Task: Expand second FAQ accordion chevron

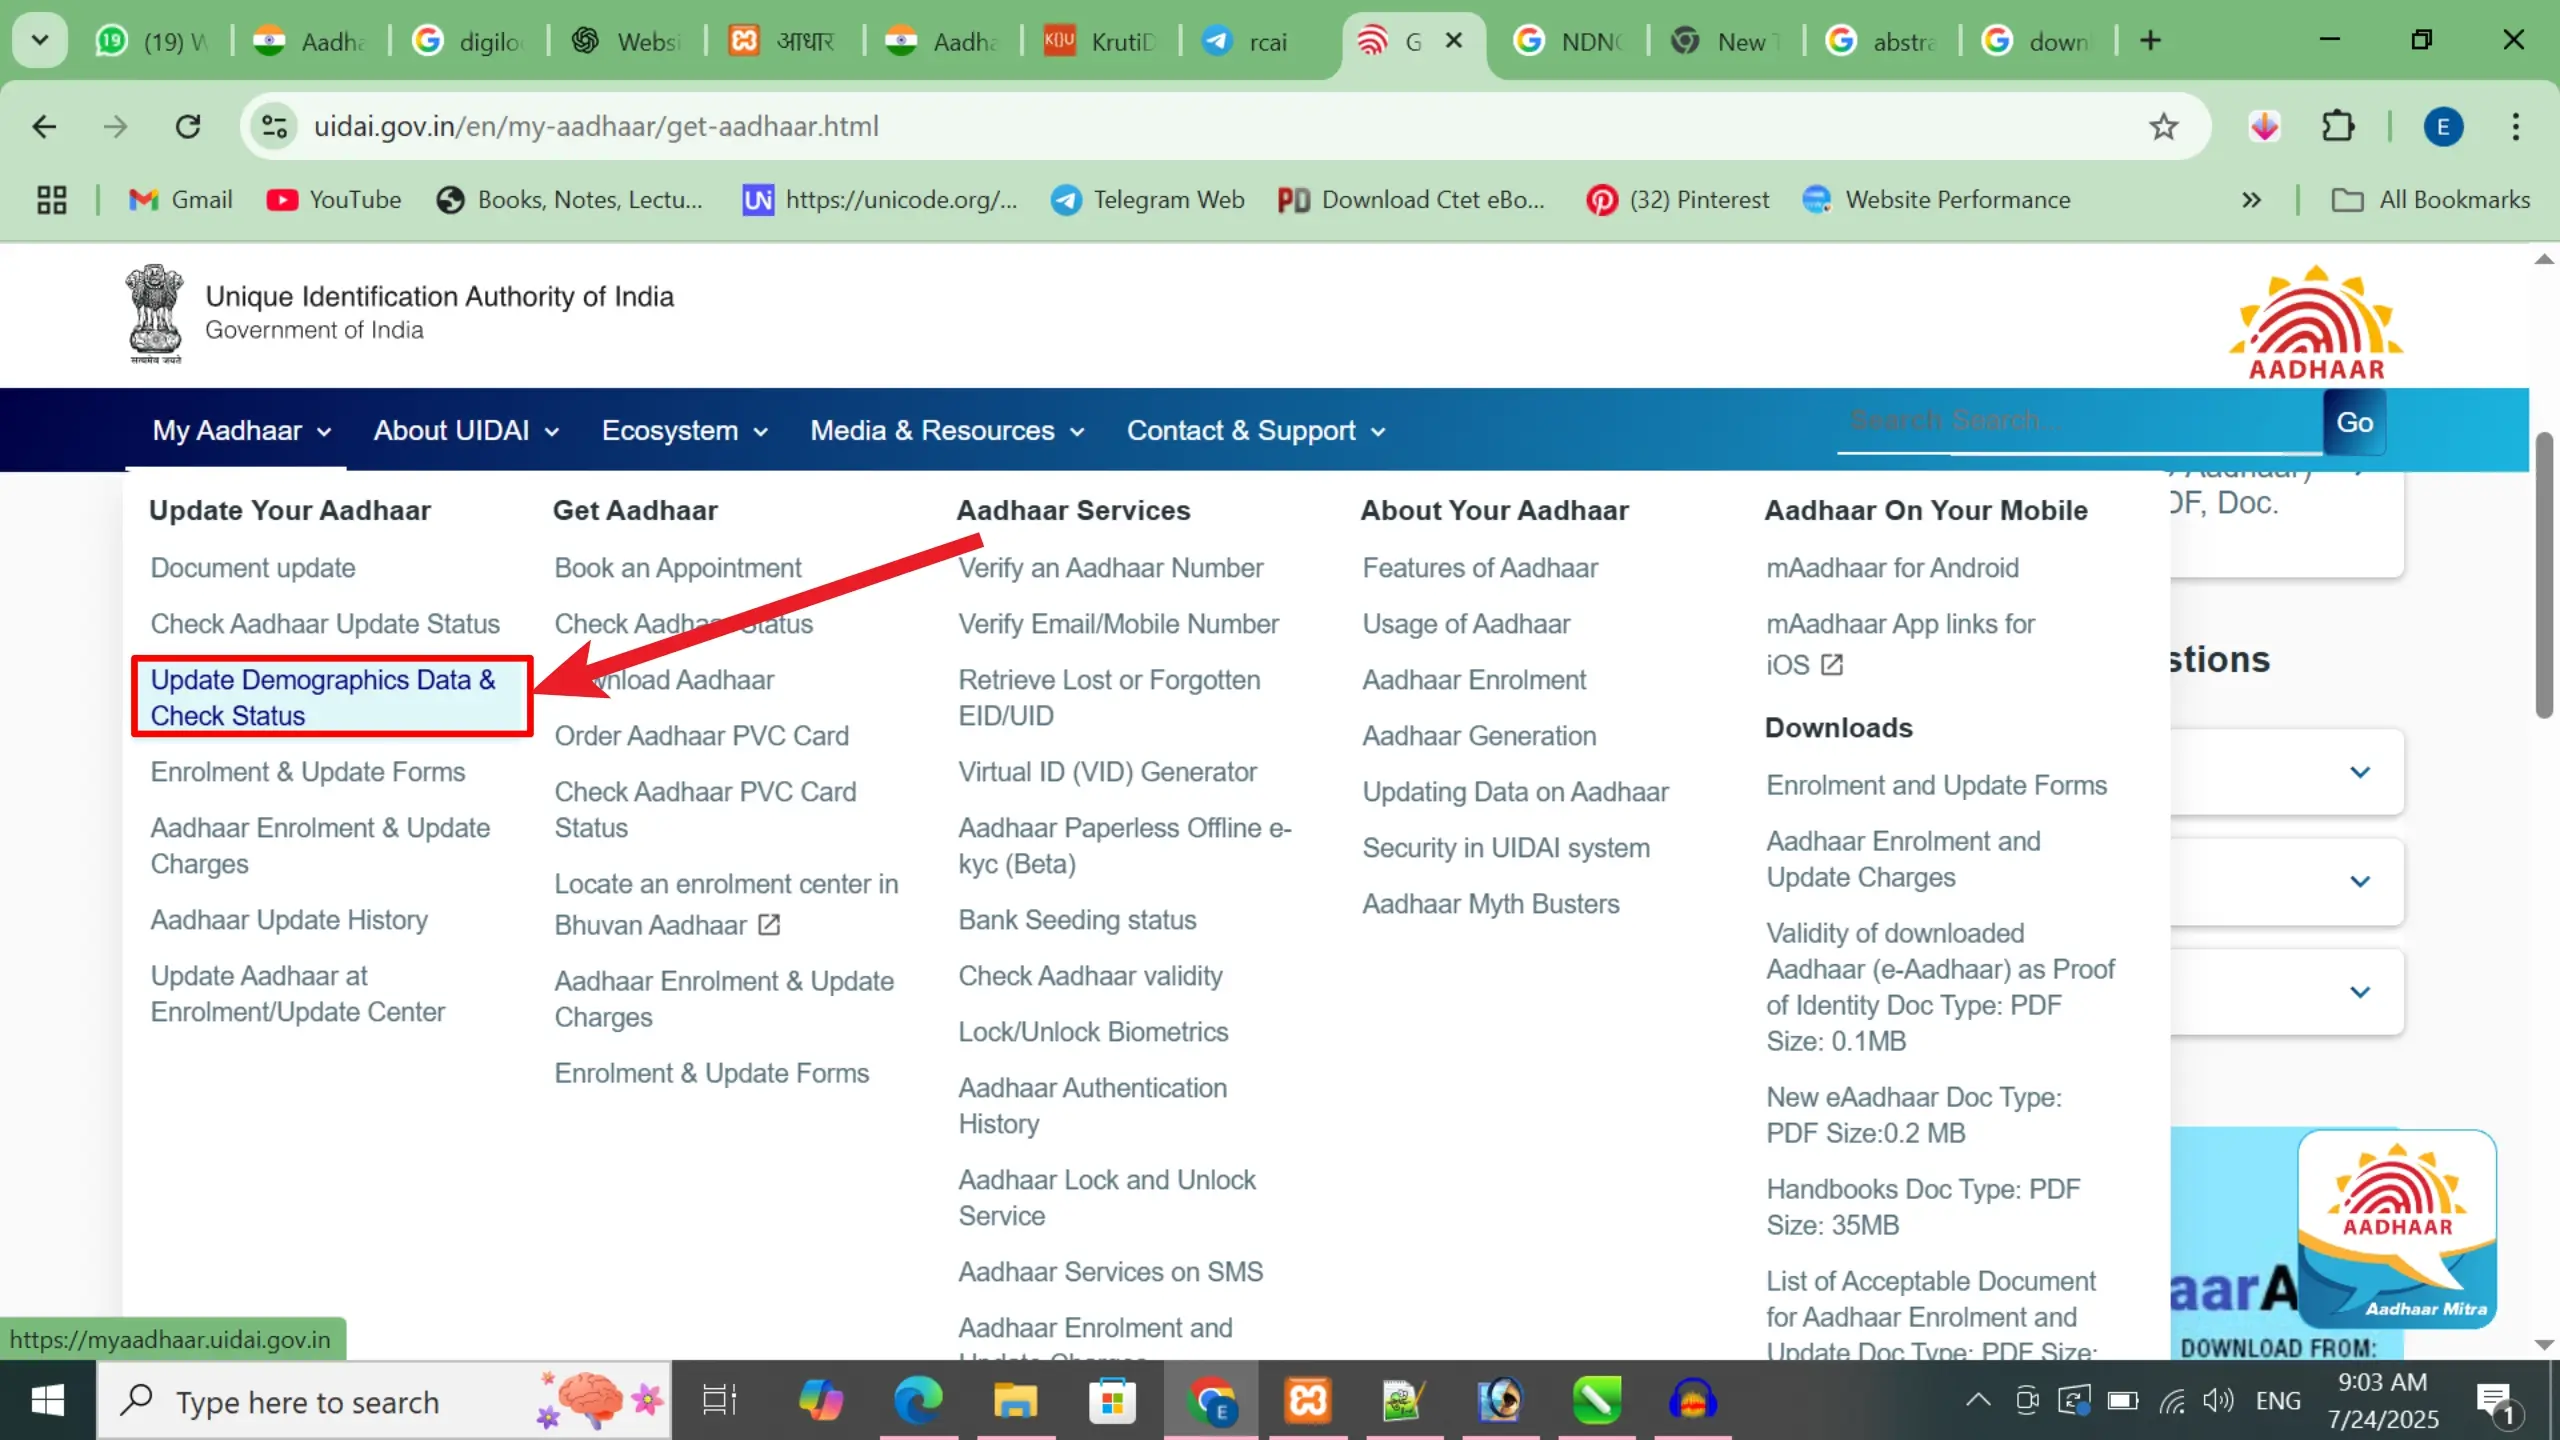Action: click(2360, 881)
